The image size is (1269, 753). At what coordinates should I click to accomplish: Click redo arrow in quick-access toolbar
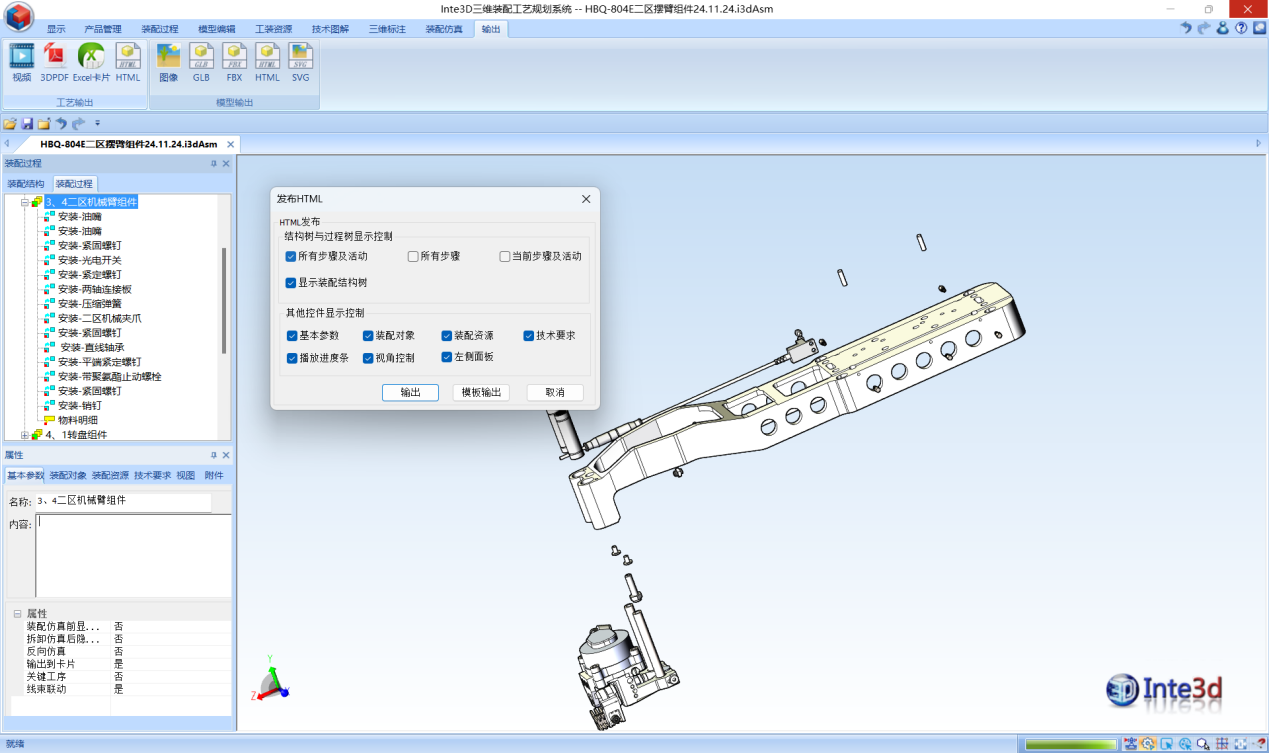[x=78, y=124]
